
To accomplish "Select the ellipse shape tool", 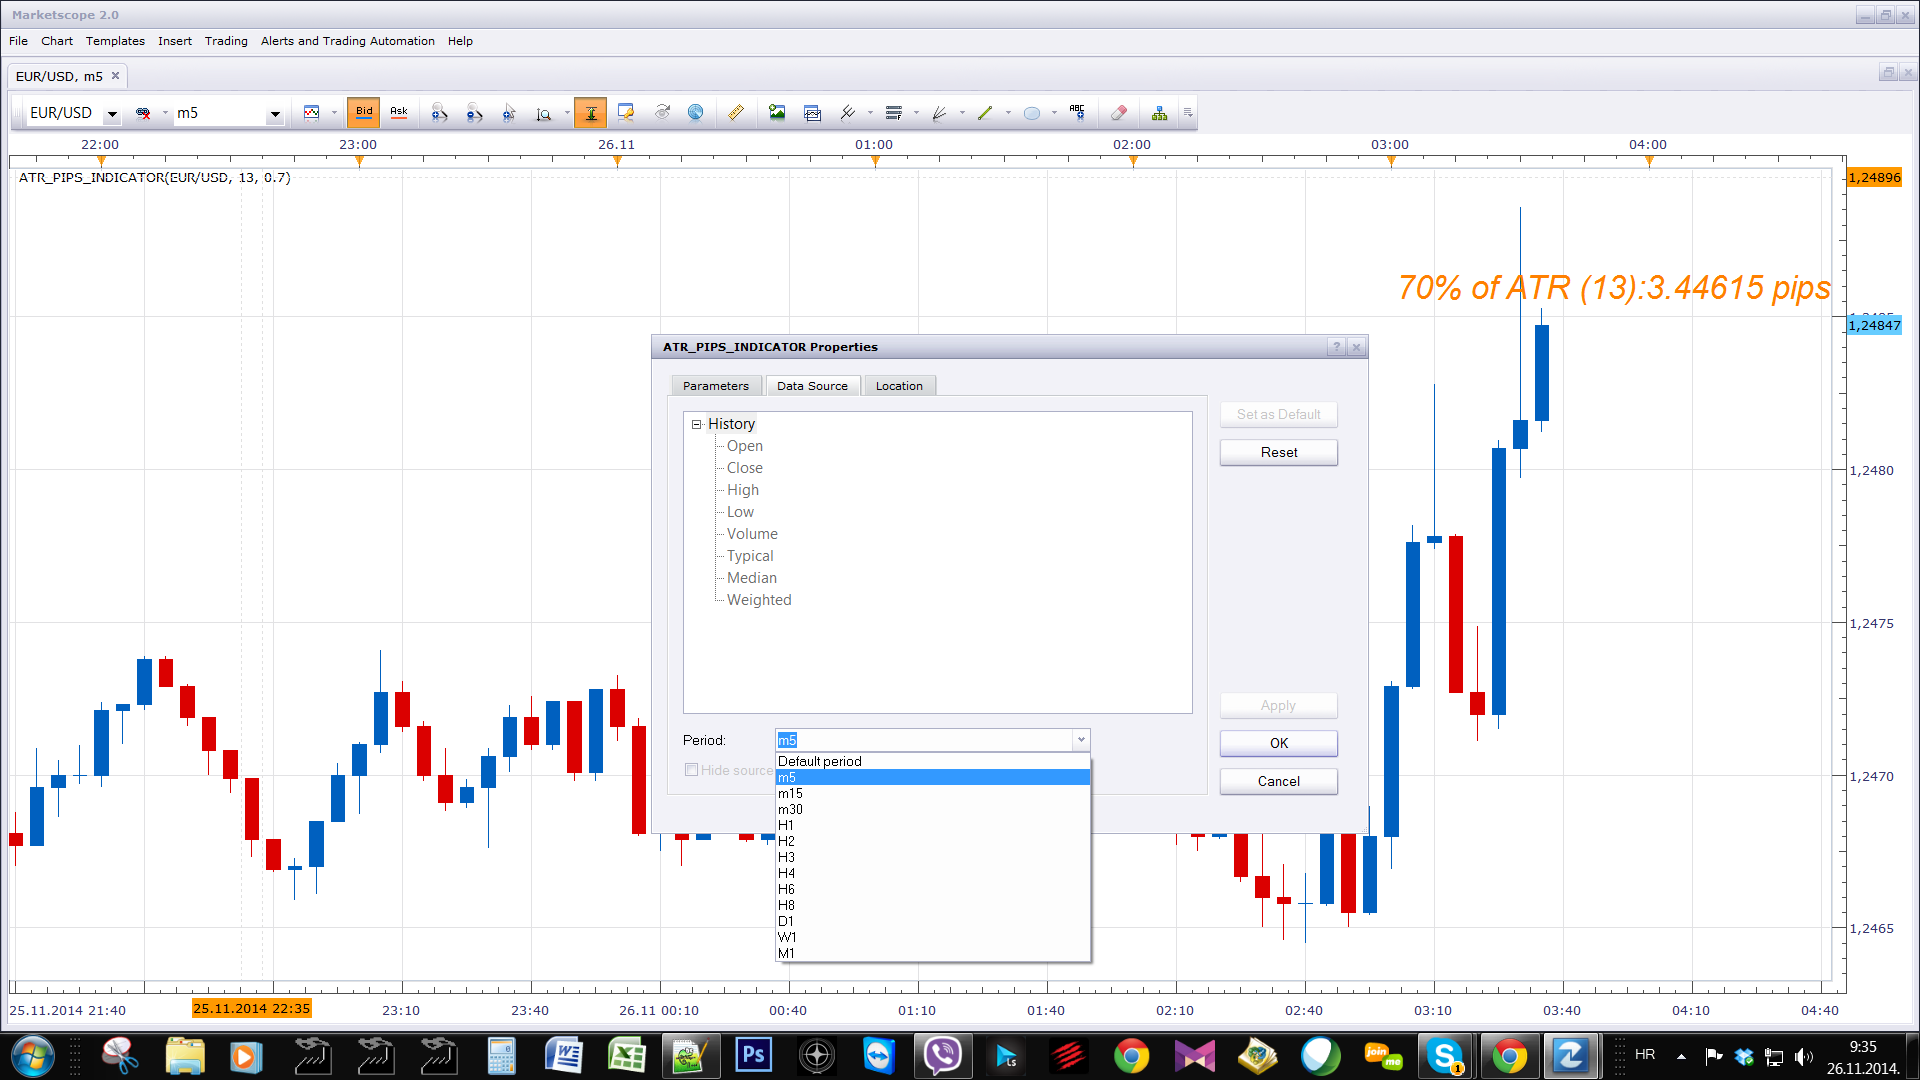I will 1032,113.
